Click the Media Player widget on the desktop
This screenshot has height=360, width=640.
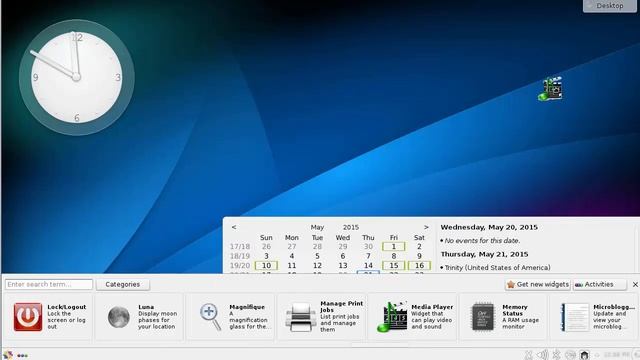tap(550, 89)
